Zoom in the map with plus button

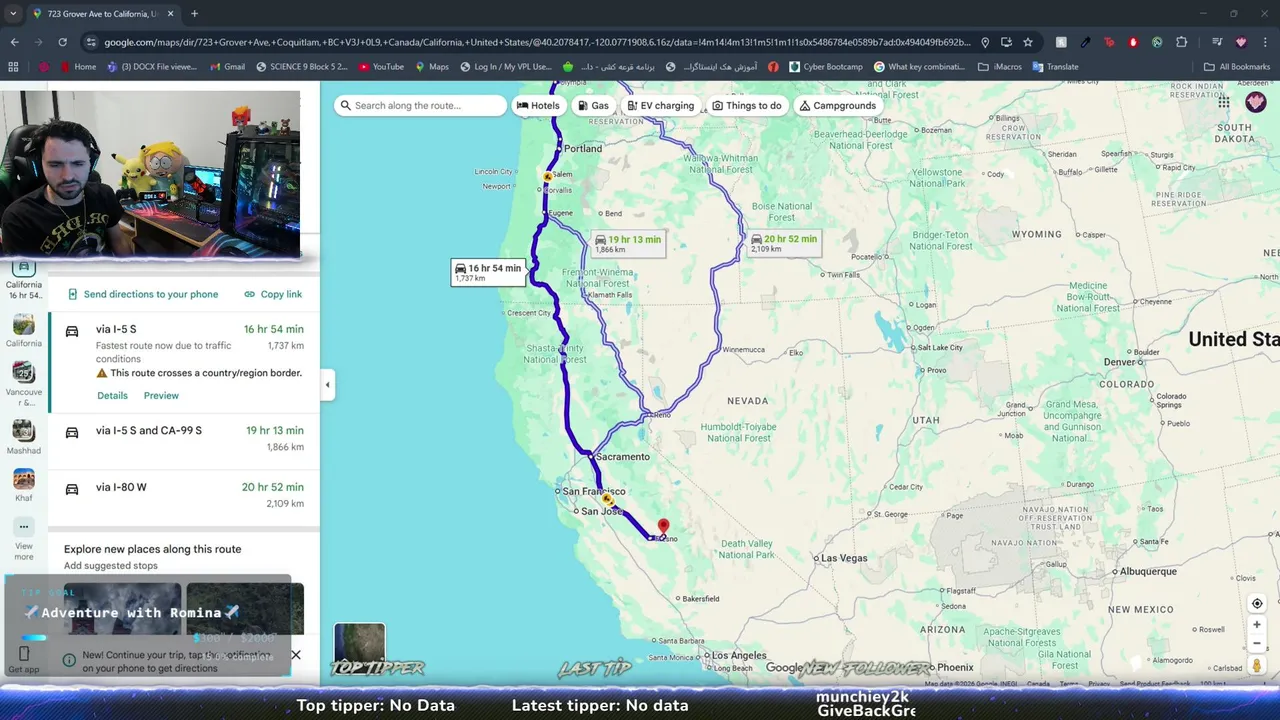click(1257, 625)
